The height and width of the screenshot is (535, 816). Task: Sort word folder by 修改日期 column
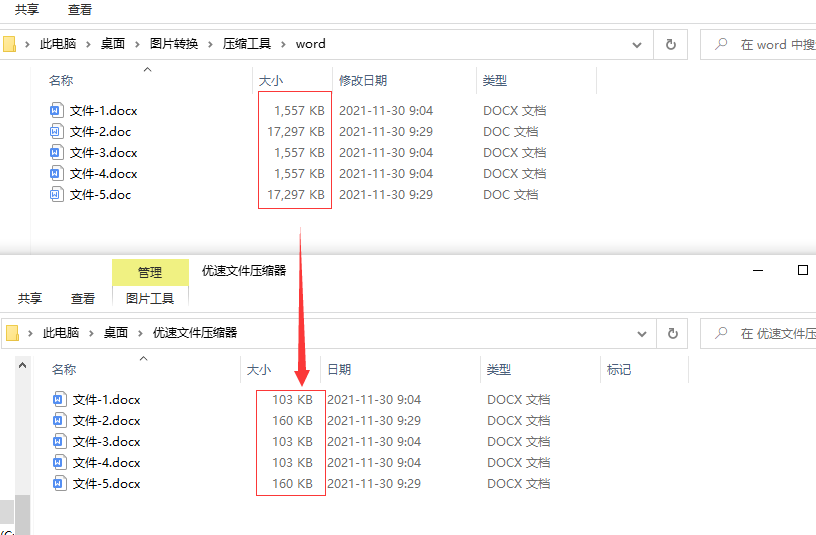click(363, 81)
